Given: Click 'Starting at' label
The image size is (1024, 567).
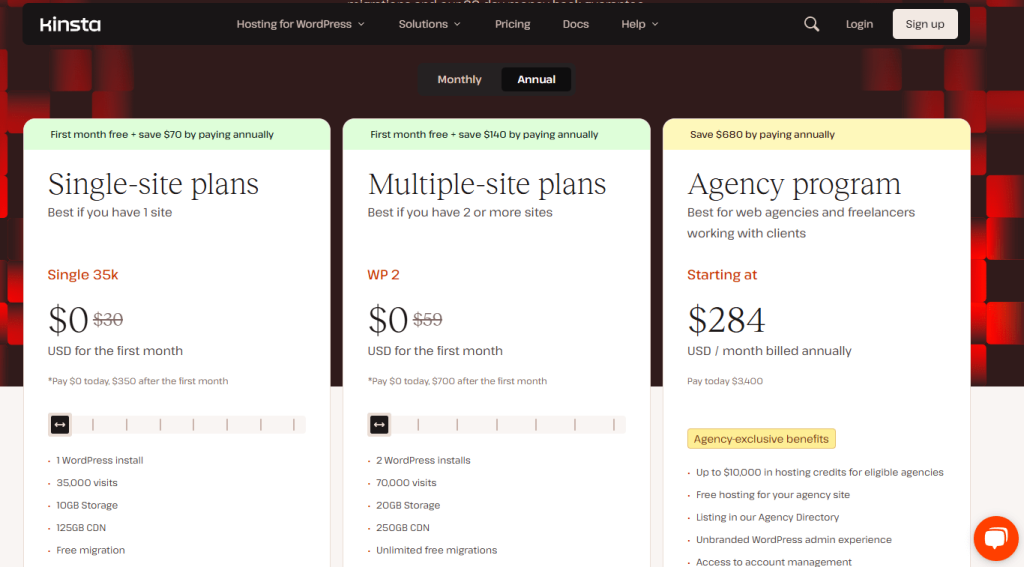Looking at the screenshot, I should pos(722,275).
